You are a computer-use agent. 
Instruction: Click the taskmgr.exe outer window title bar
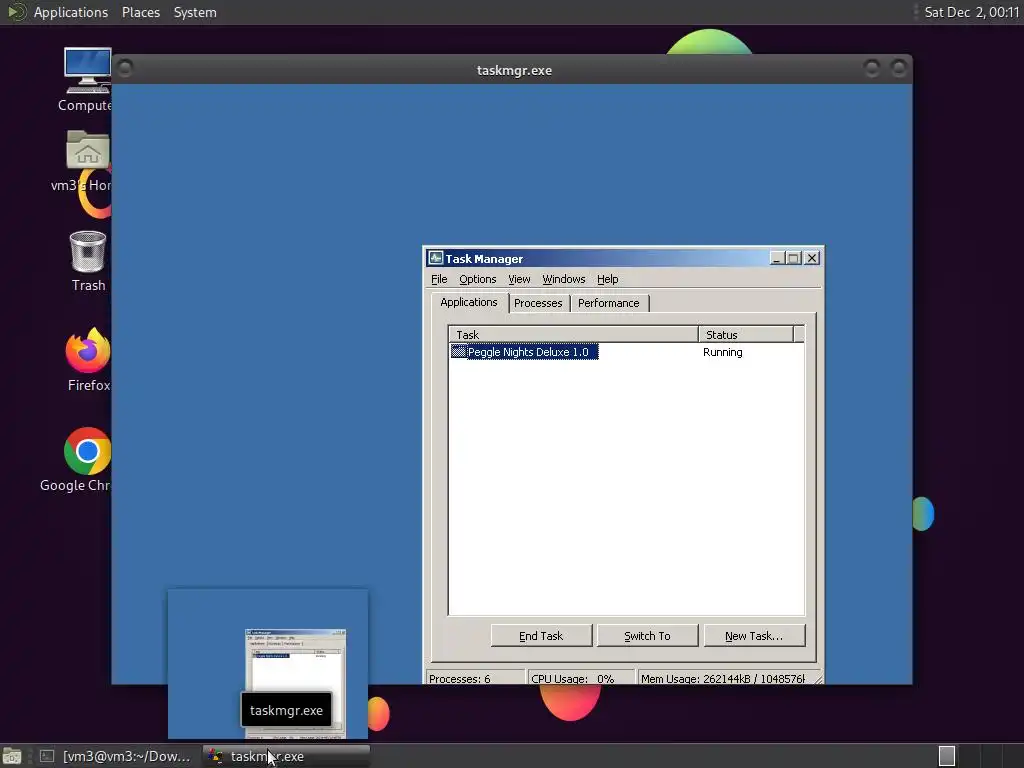point(513,70)
